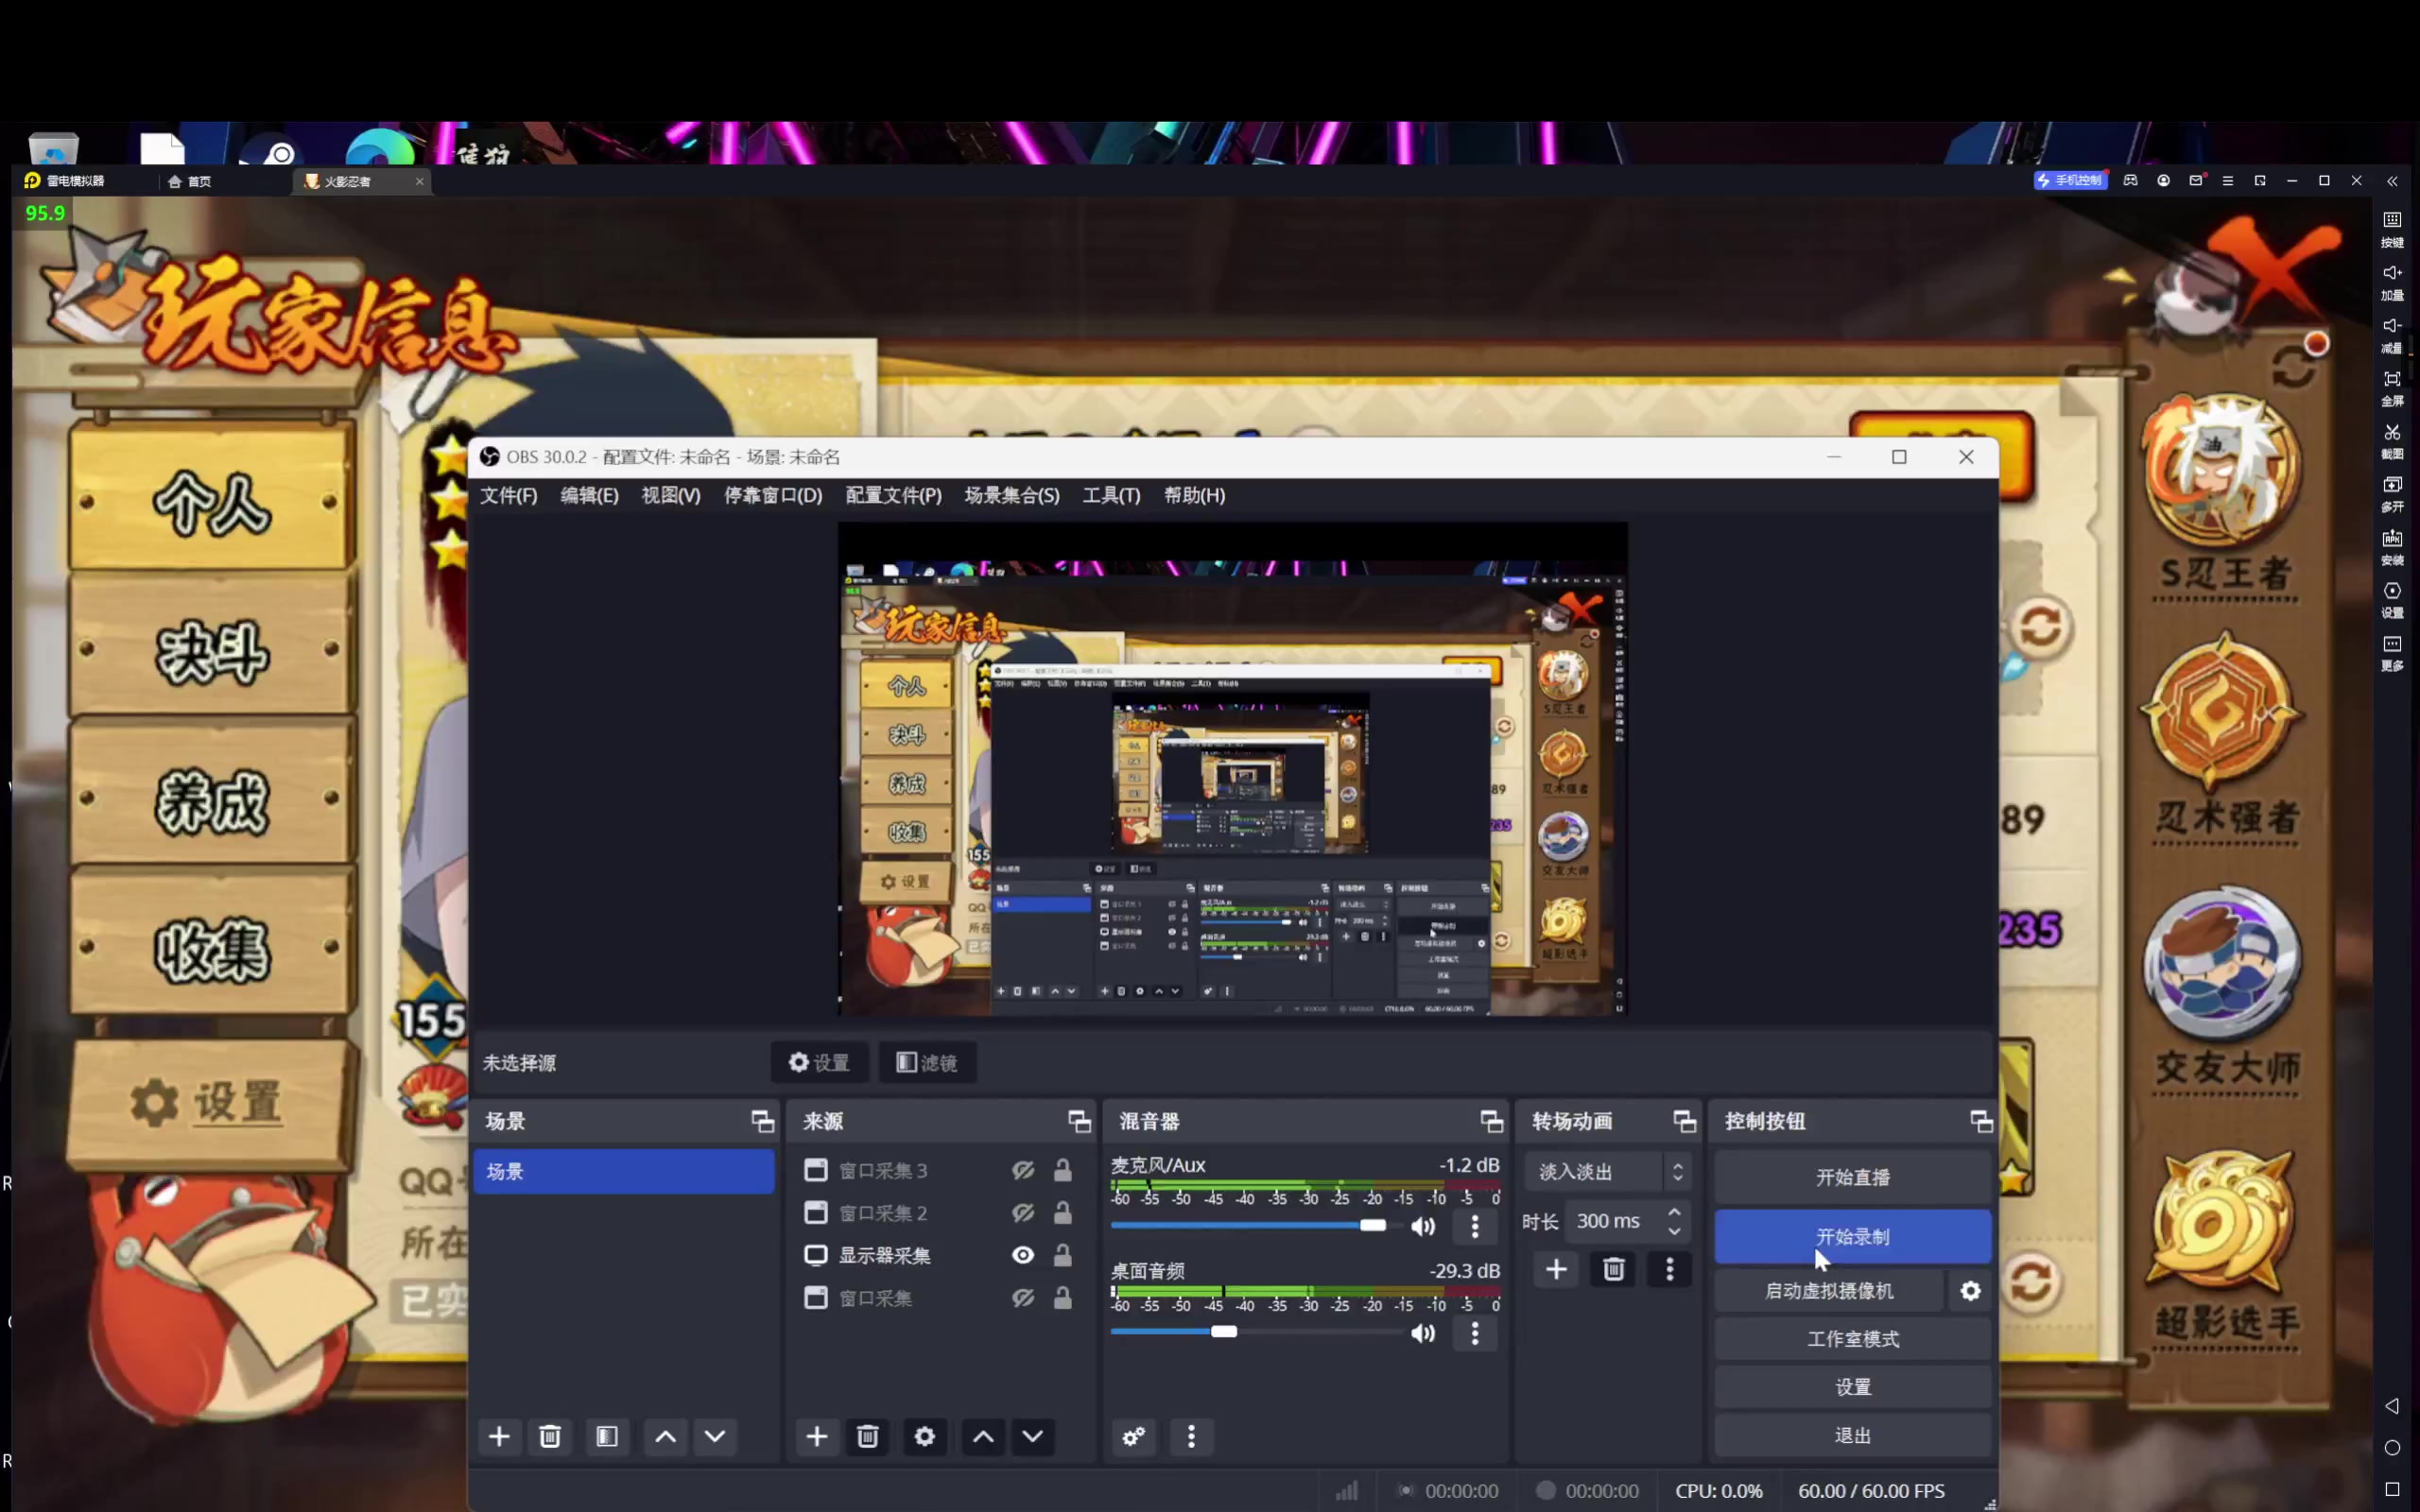Increase volume with emulator 加量 icon
Viewport: 2420px width, 1512px height.
click(x=2392, y=282)
